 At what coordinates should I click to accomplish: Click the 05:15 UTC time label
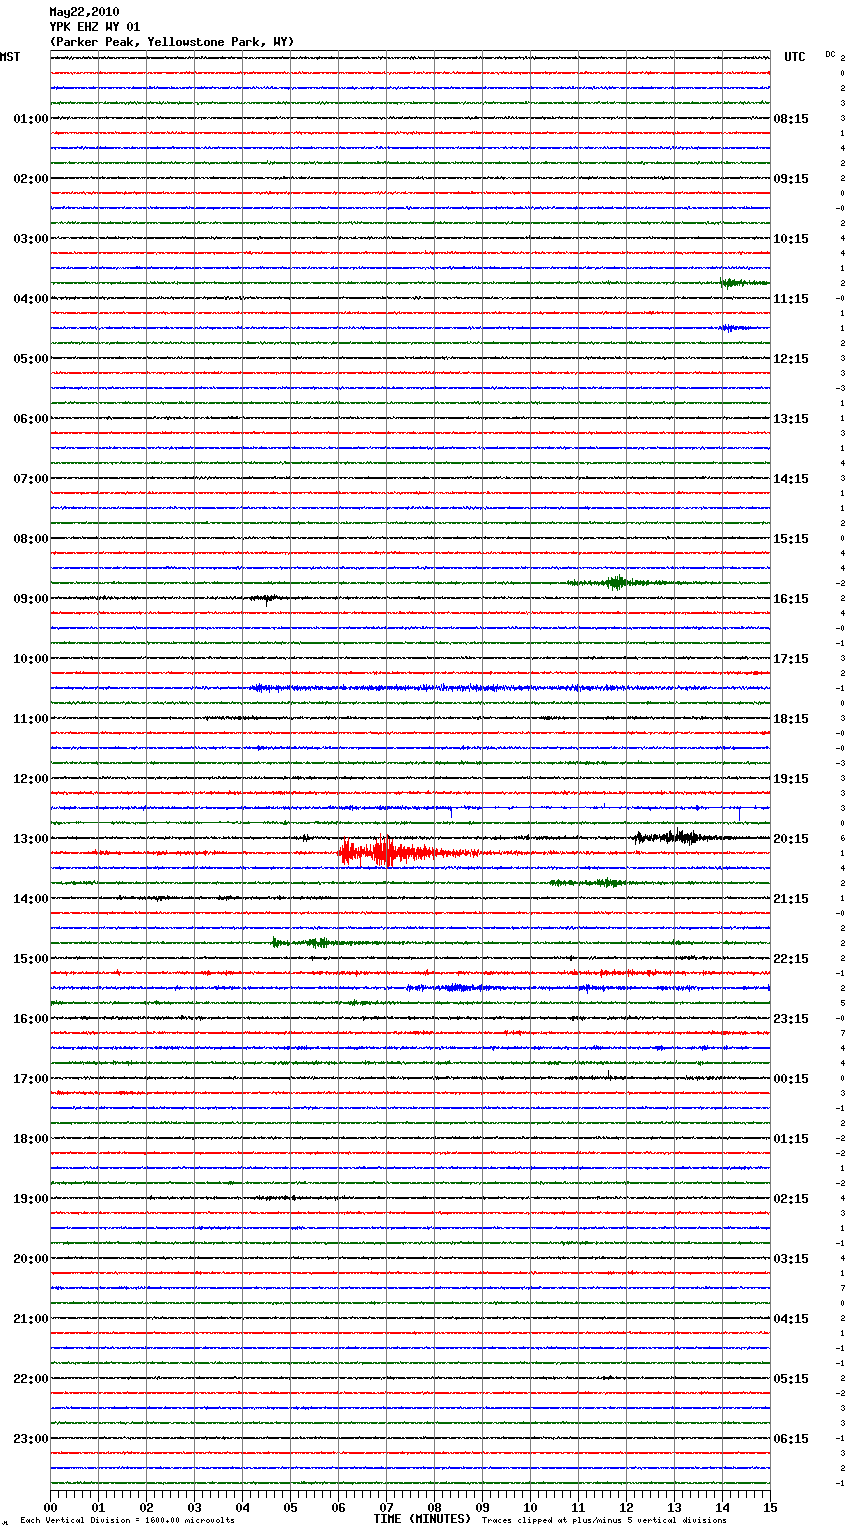pyautogui.click(x=791, y=1379)
